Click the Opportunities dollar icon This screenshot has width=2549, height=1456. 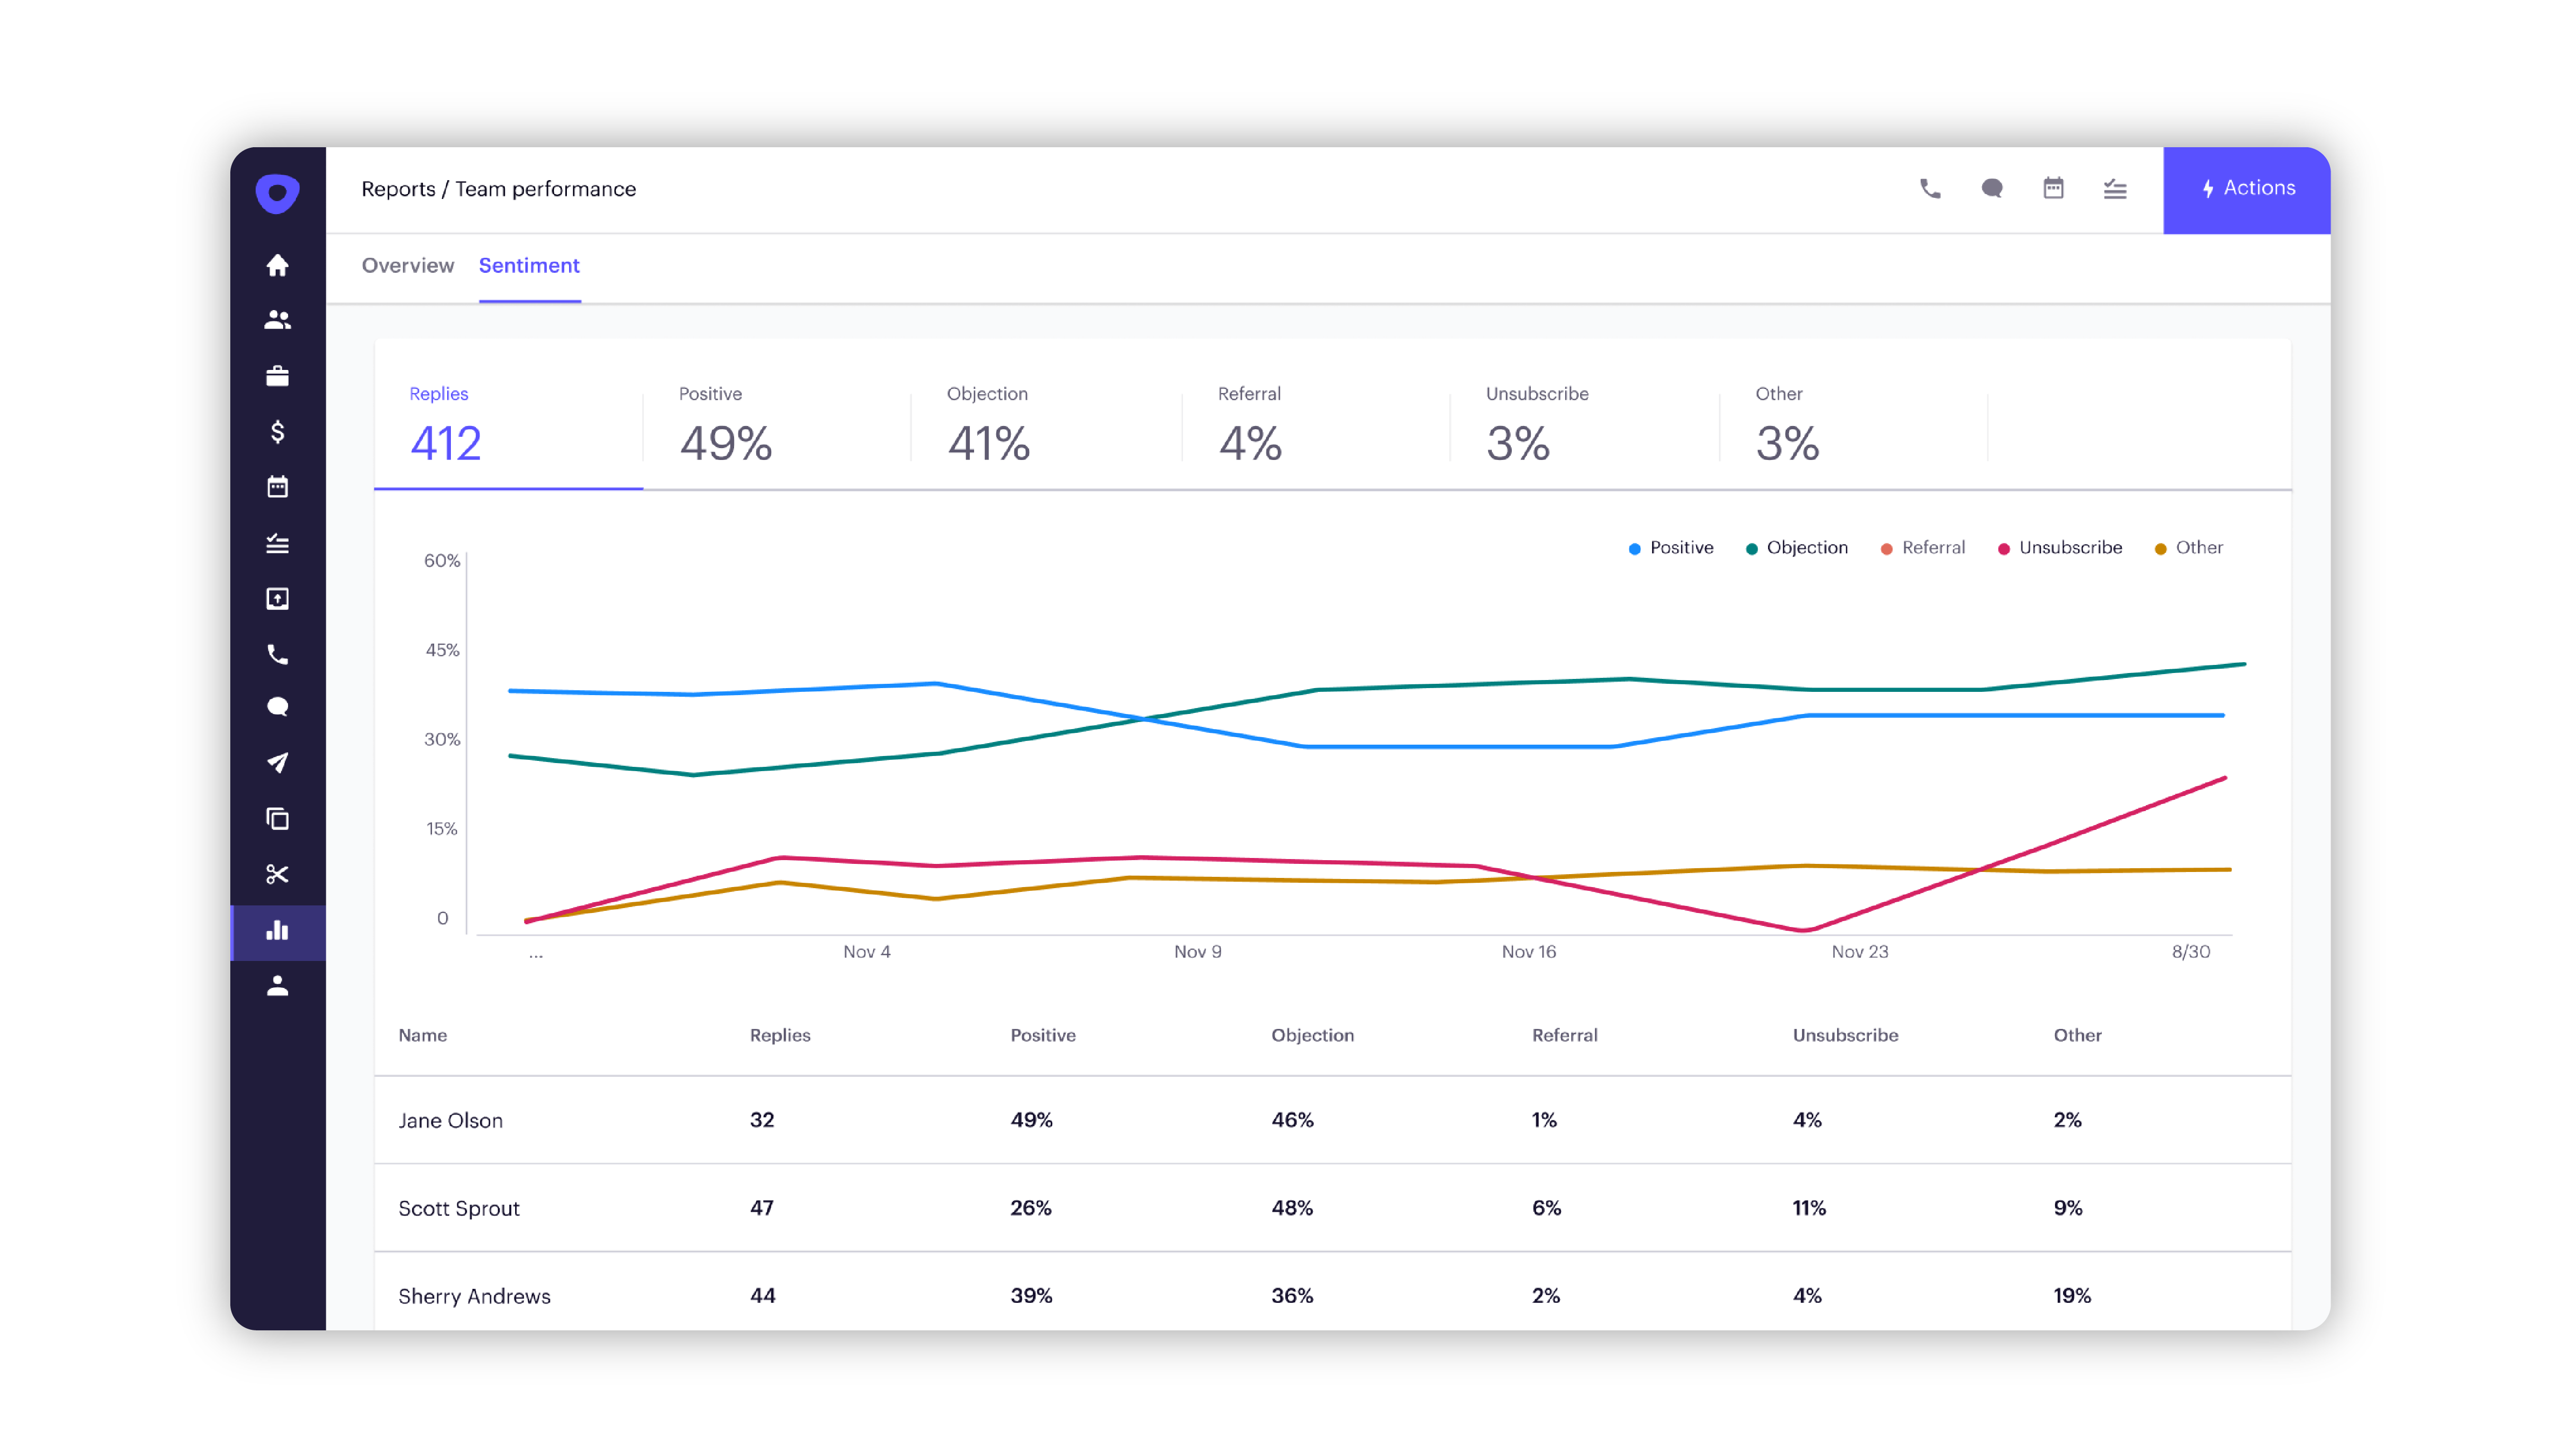278,432
